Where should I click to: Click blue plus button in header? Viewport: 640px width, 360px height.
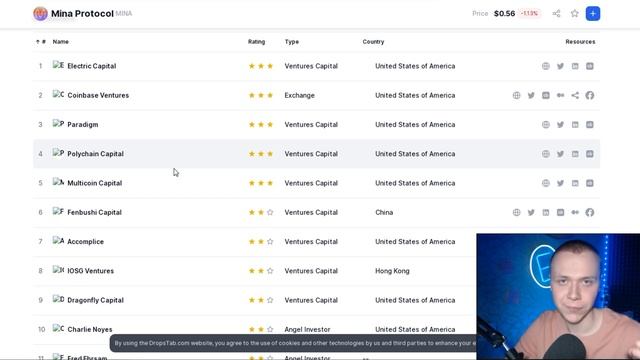tap(593, 13)
